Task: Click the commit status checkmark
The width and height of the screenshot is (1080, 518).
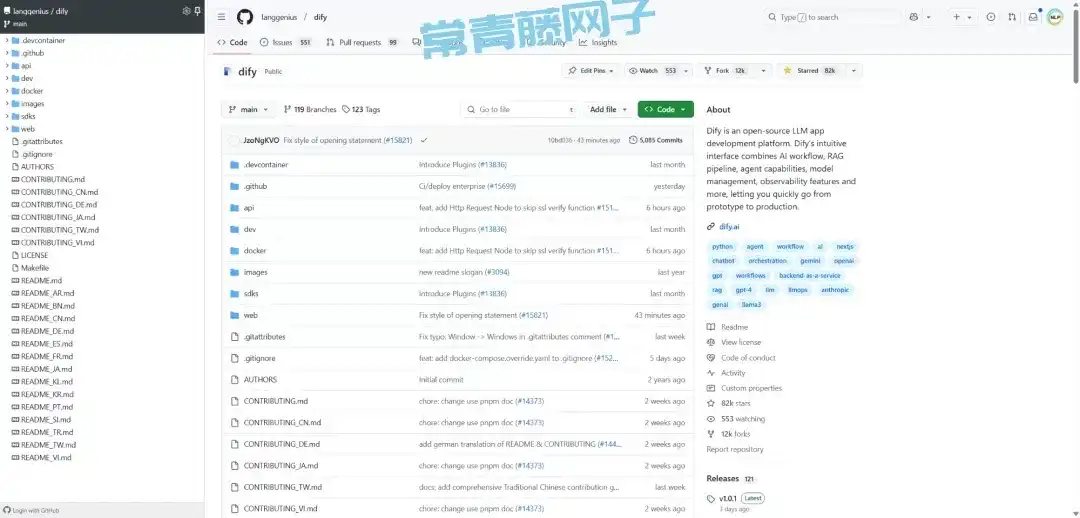Action: coord(424,140)
